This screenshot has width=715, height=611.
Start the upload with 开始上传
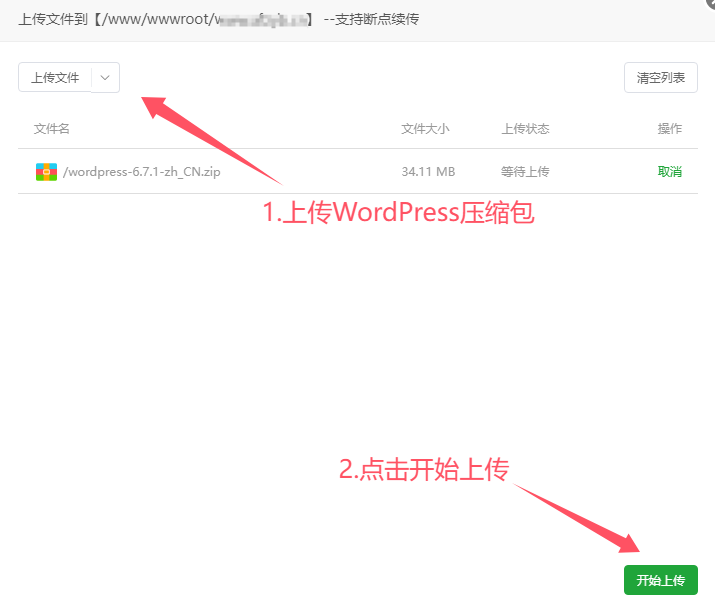tap(660, 580)
